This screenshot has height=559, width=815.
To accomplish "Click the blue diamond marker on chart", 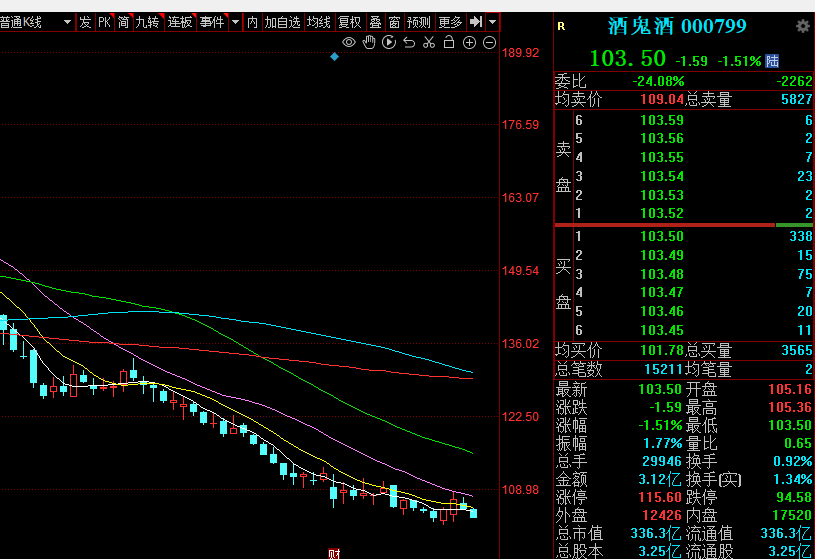I will point(335,57).
